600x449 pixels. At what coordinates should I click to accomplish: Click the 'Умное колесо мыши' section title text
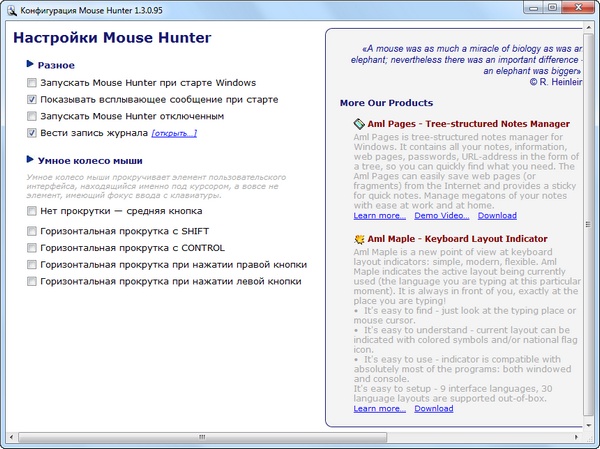point(90,161)
